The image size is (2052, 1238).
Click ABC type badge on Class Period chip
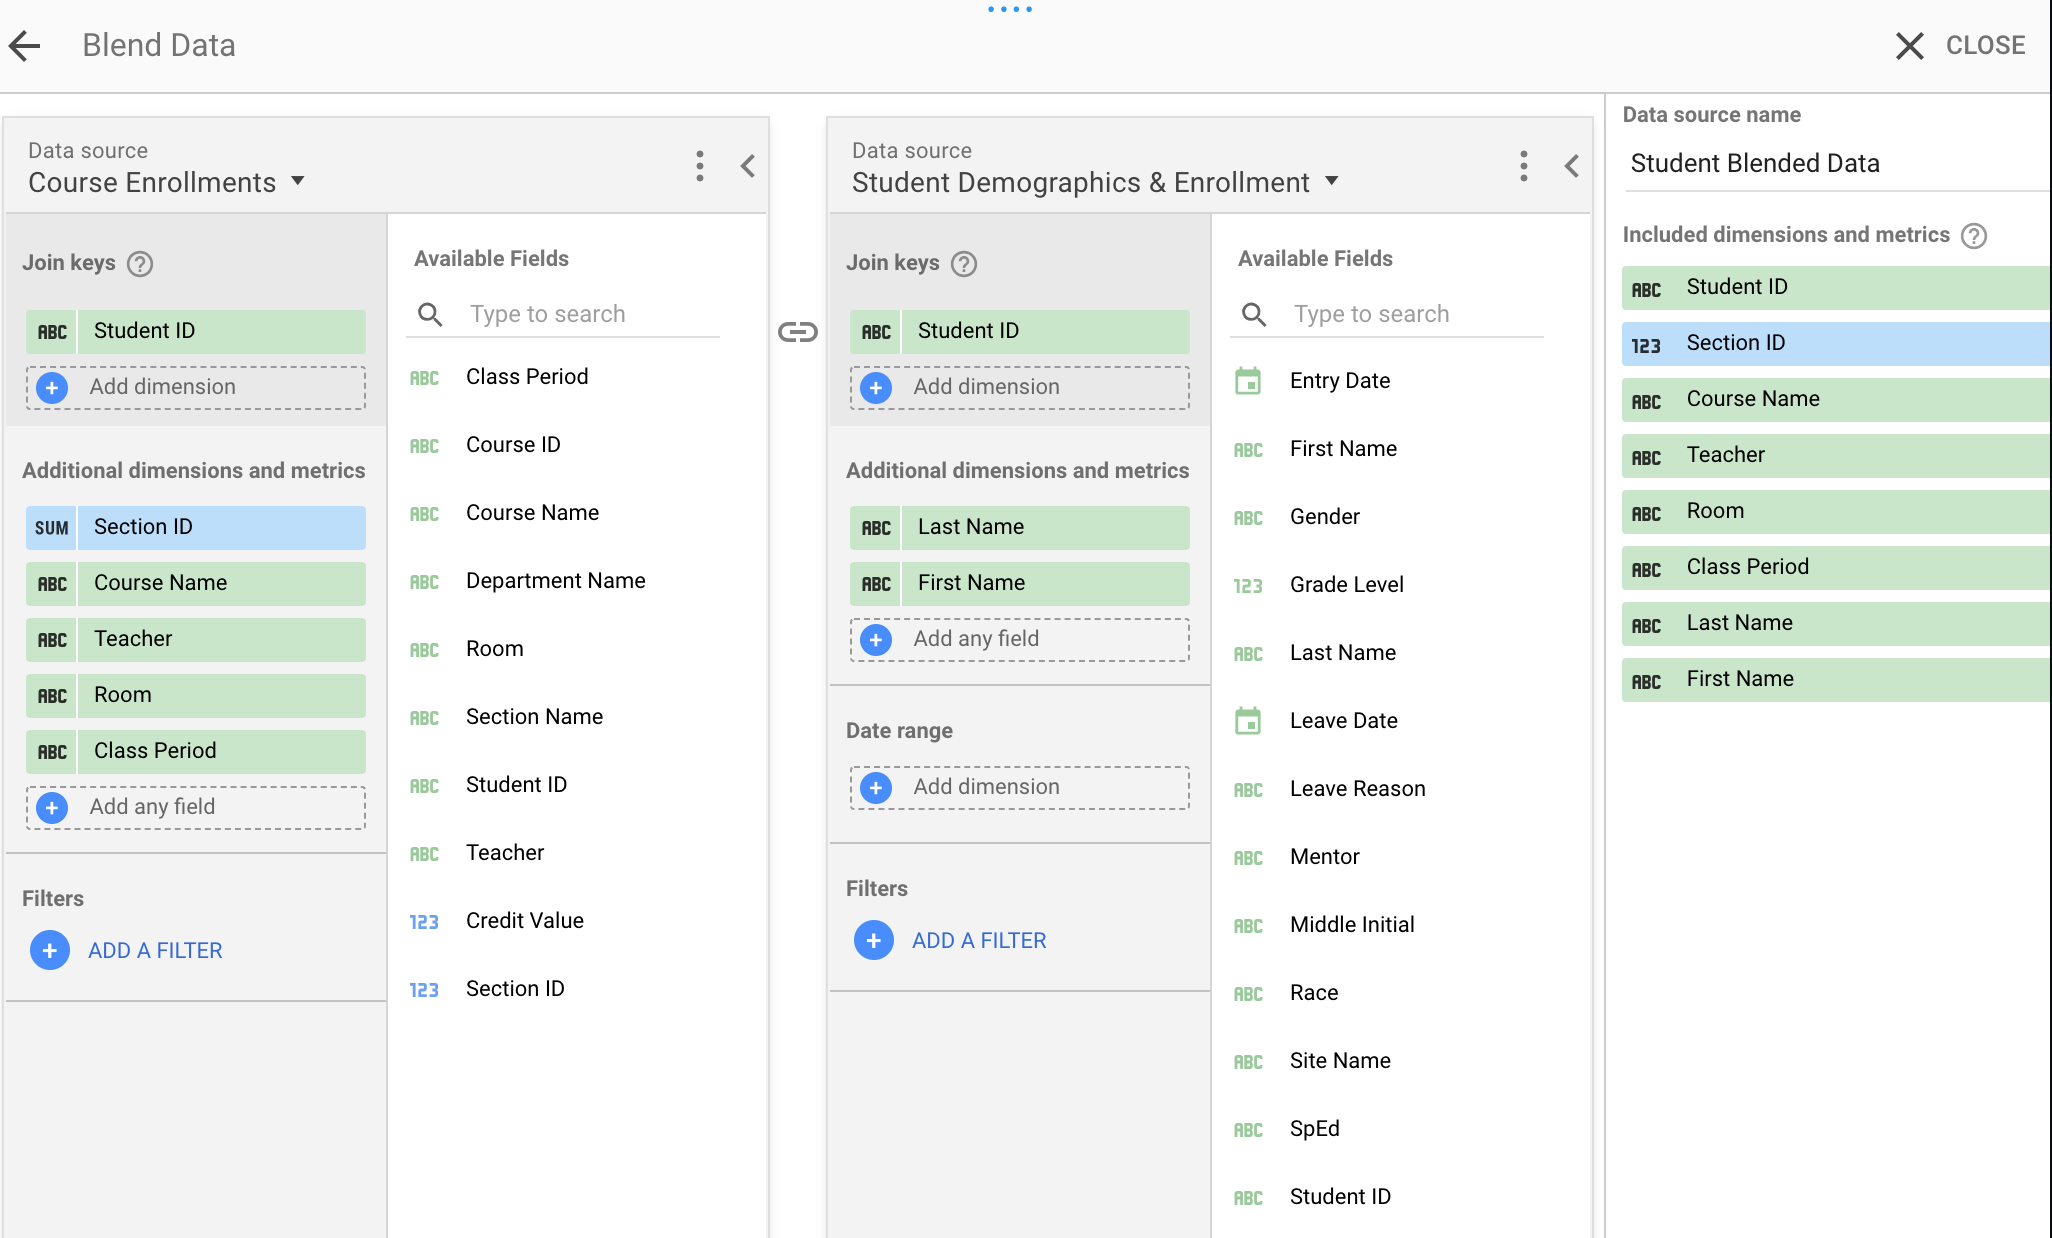point(52,751)
